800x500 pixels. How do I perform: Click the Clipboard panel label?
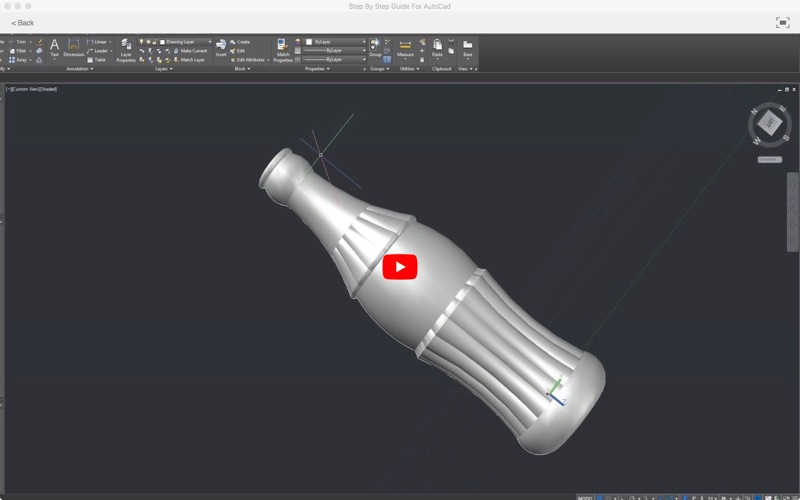pos(441,69)
